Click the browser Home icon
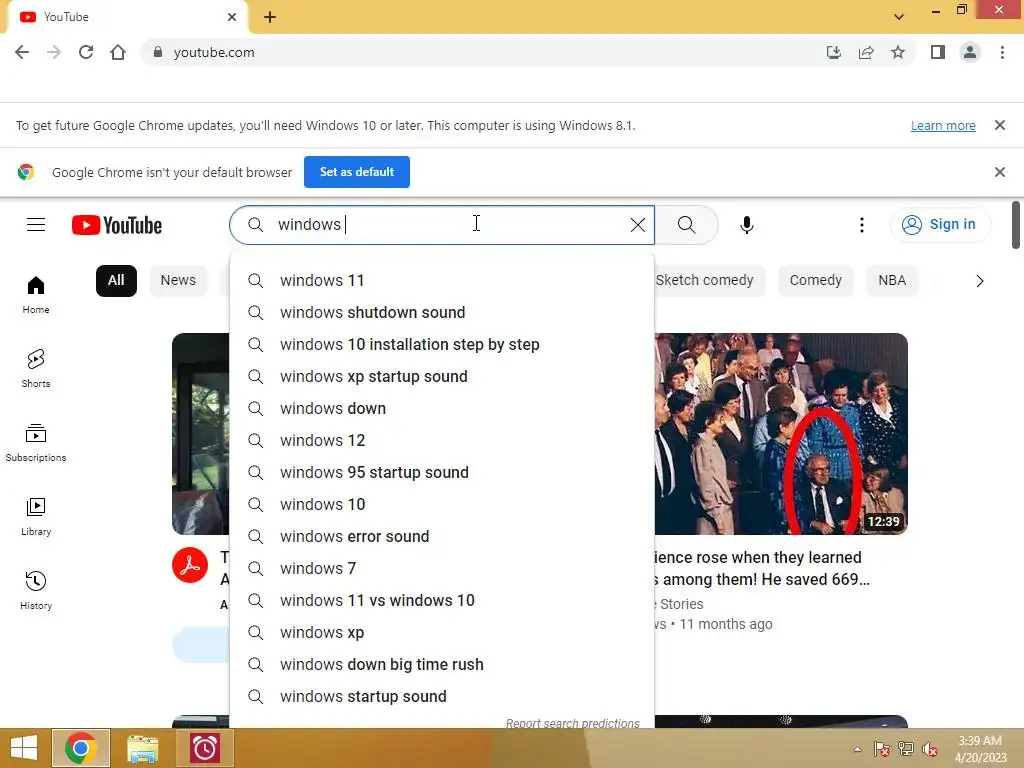The width and height of the screenshot is (1024, 768). tap(118, 52)
